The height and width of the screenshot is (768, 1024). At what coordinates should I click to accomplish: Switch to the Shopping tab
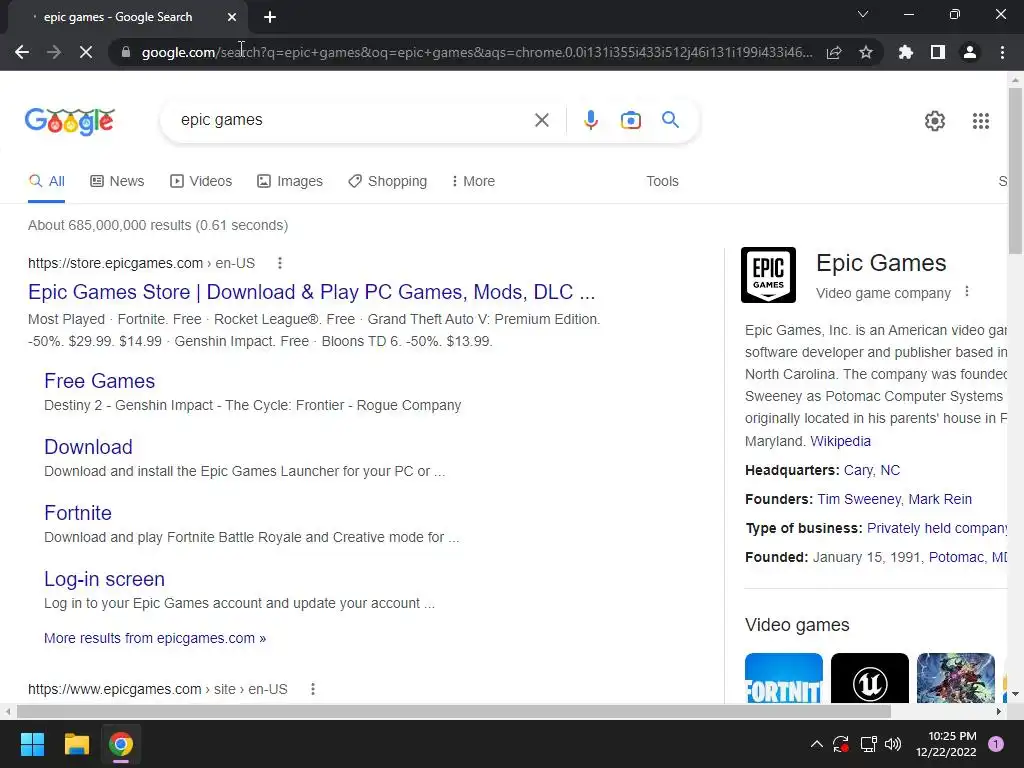point(387,181)
